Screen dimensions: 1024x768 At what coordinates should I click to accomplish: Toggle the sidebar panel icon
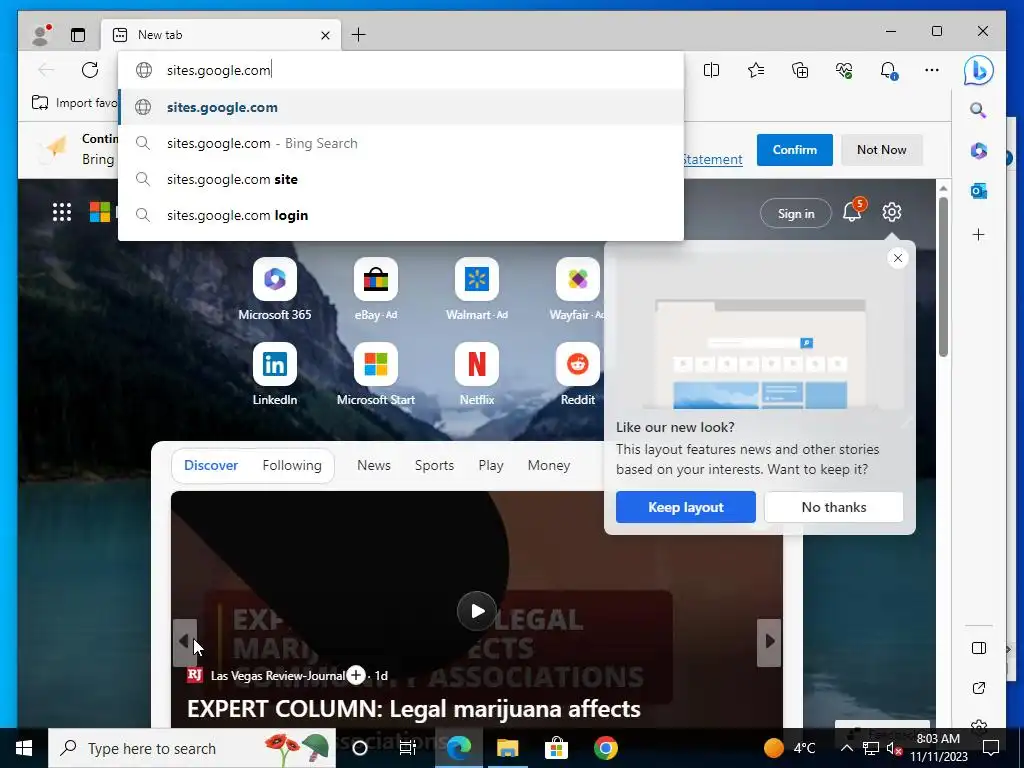tap(978, 648)
